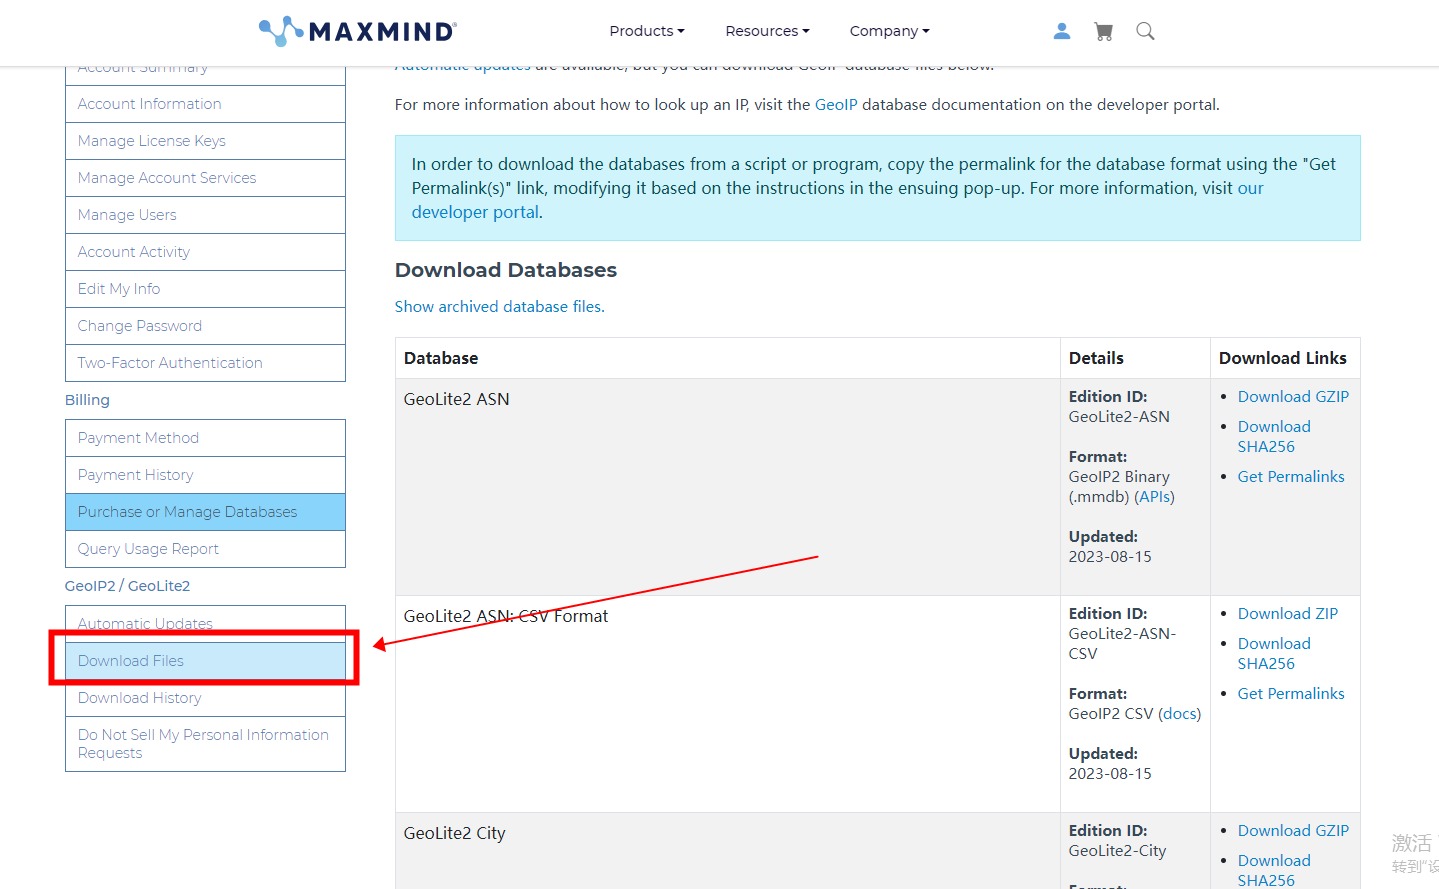1439x889 pixels.
Task: Select Download Files in sidebar
Action: pyautogui.click(x=205, y=661)
